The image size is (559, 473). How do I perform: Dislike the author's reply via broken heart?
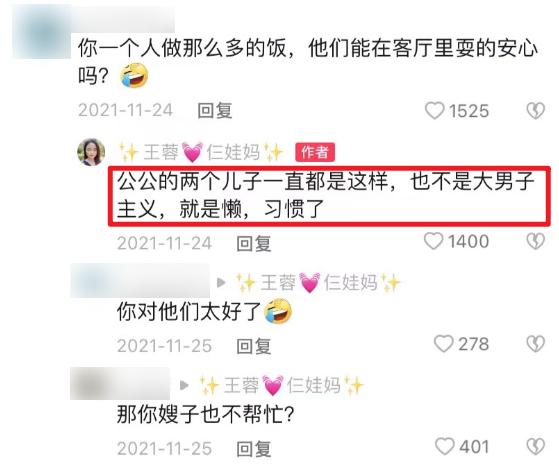[x=535, y=241]
